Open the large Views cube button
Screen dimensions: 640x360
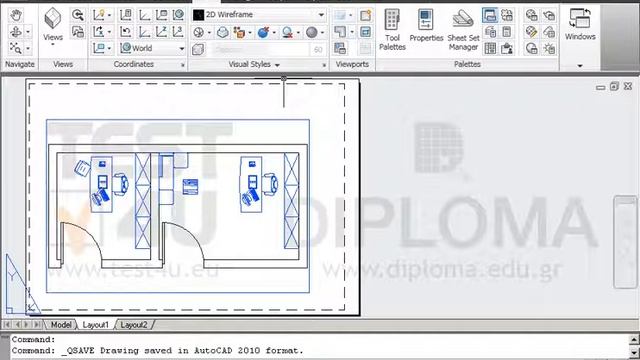pyautogui.click(x=53, y=25)
